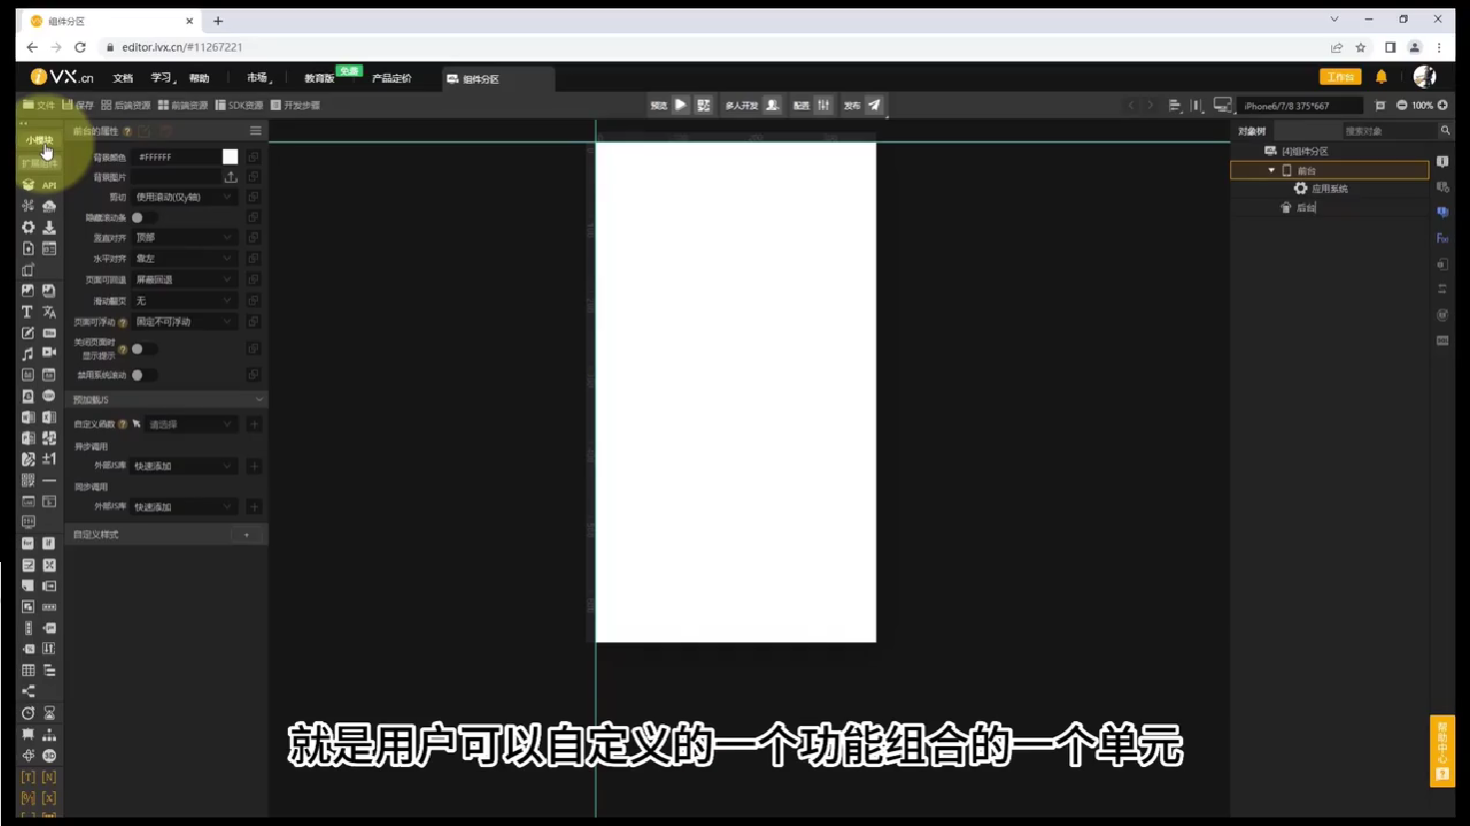Click the orange 工作台 button
The height and width of the screenshot is (826, 1470).
click(1340, 77)
